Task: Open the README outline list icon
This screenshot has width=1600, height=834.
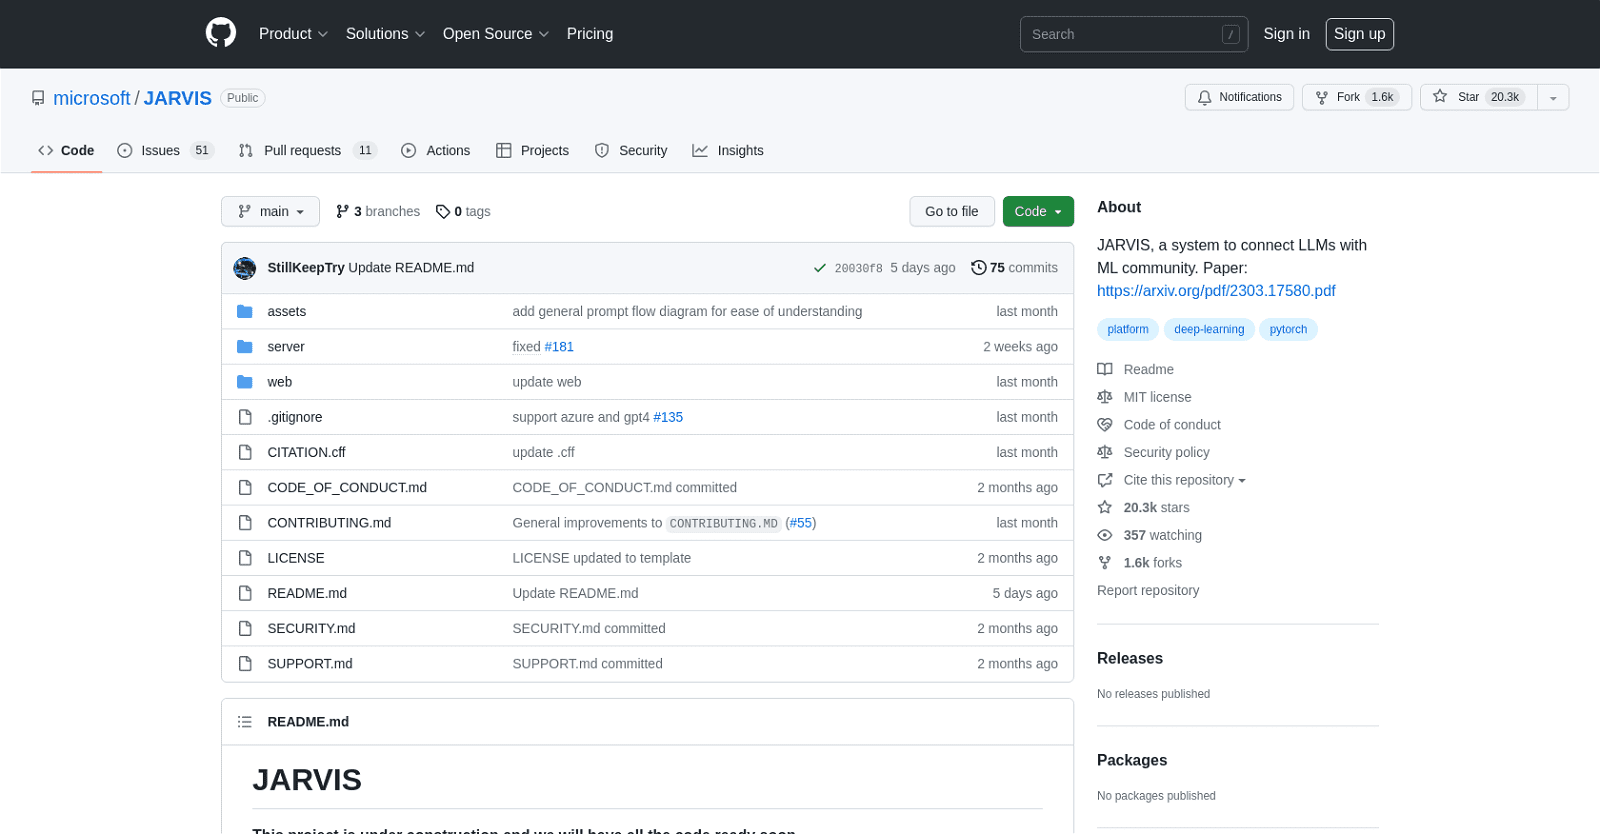Action: (x=245, y=722)
